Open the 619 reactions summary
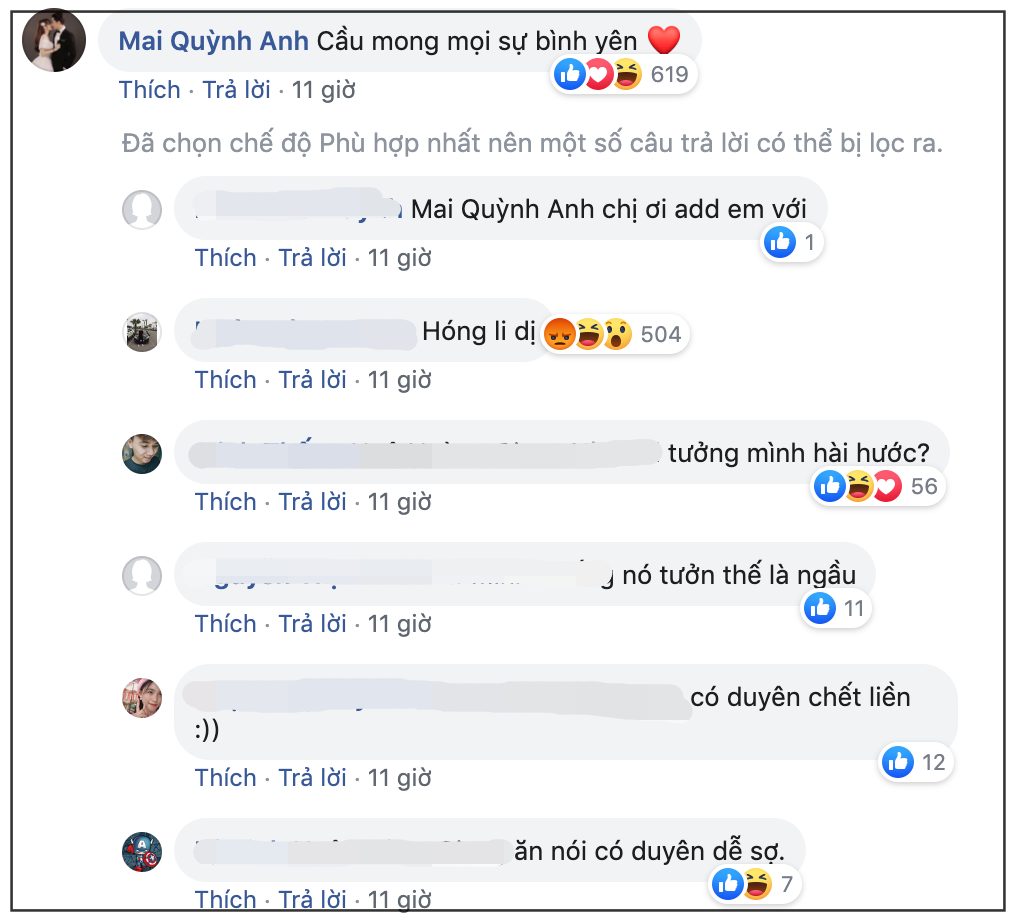 (623, 75)
